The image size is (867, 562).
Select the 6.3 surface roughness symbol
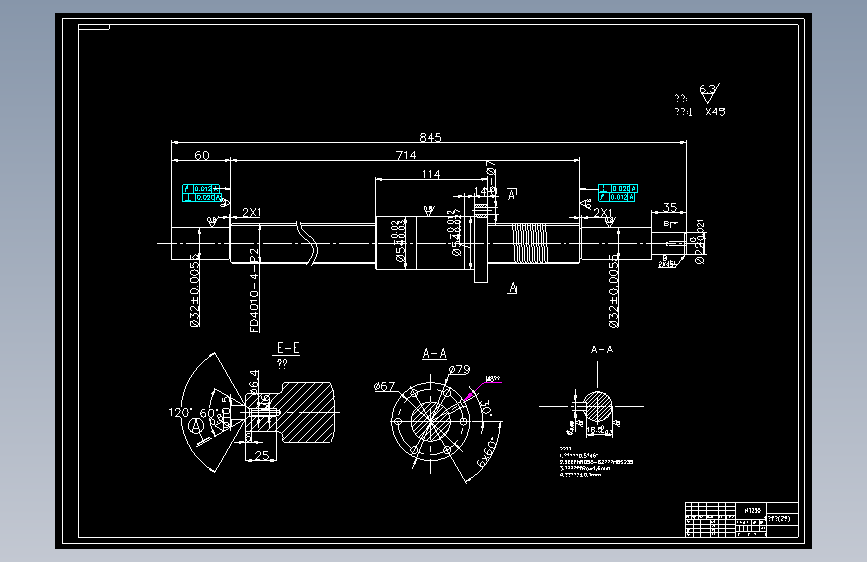709,93
